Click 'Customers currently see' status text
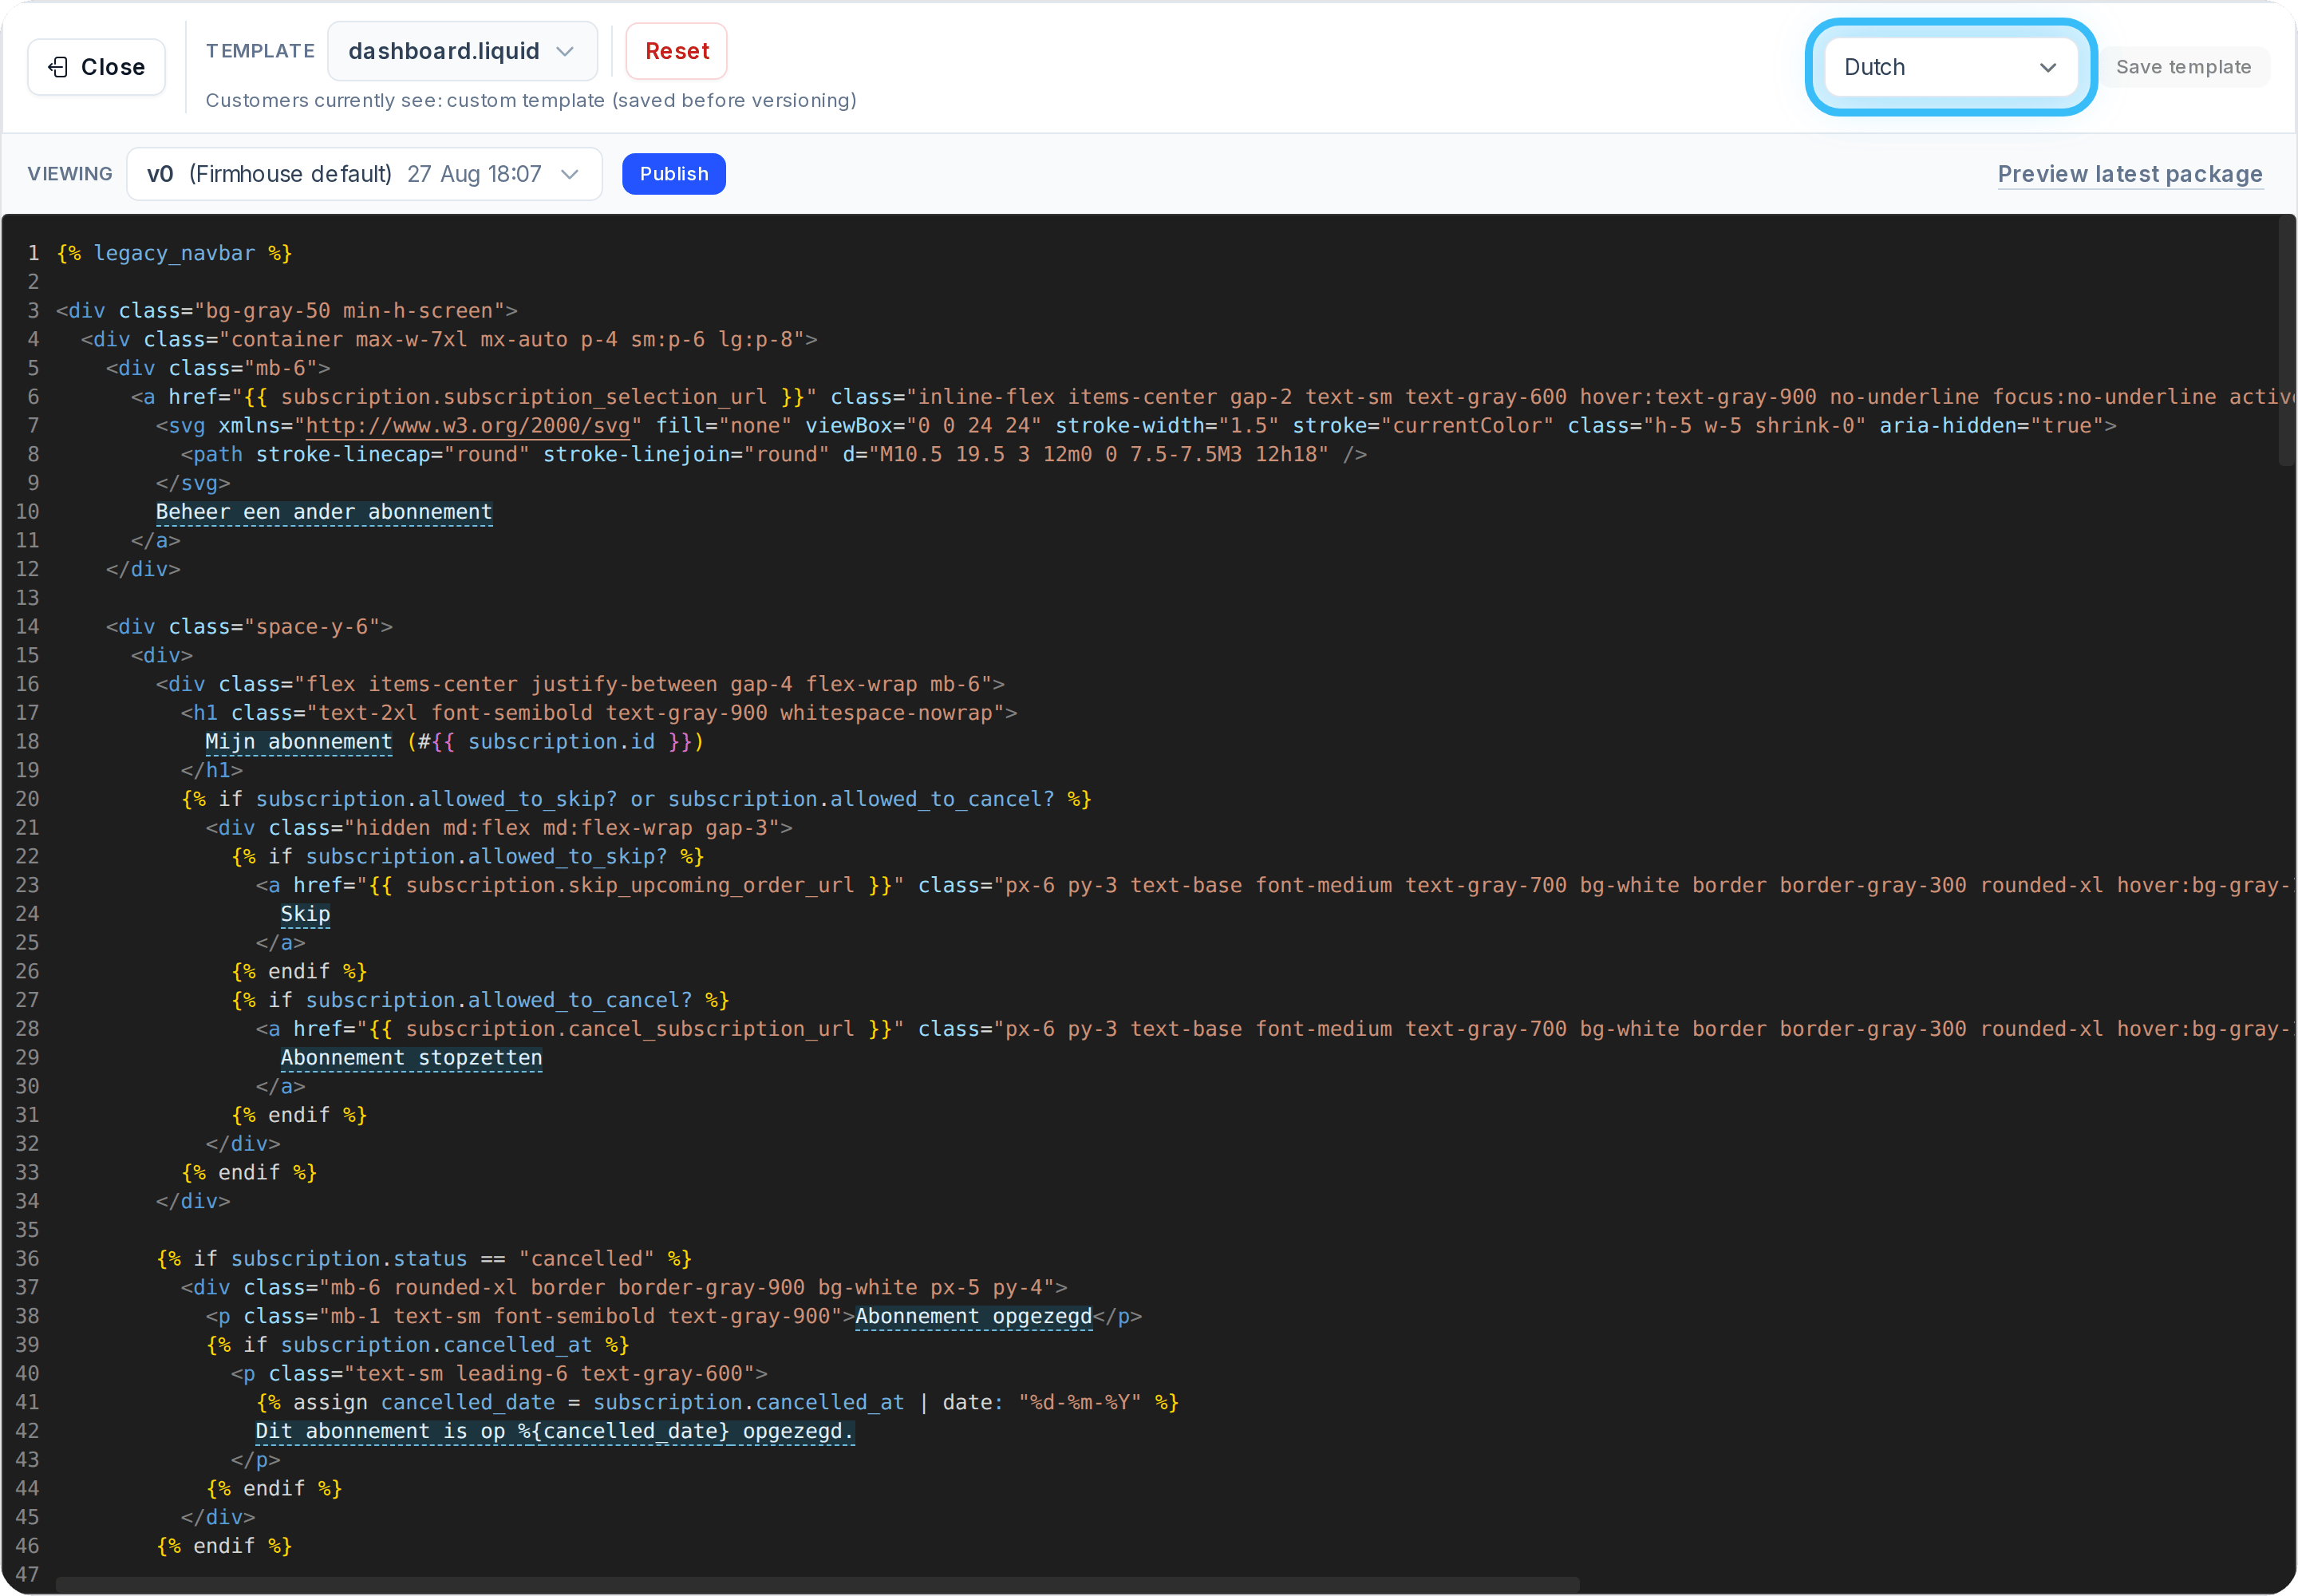Screen dimensions: 2298x1596 point(531,100)
